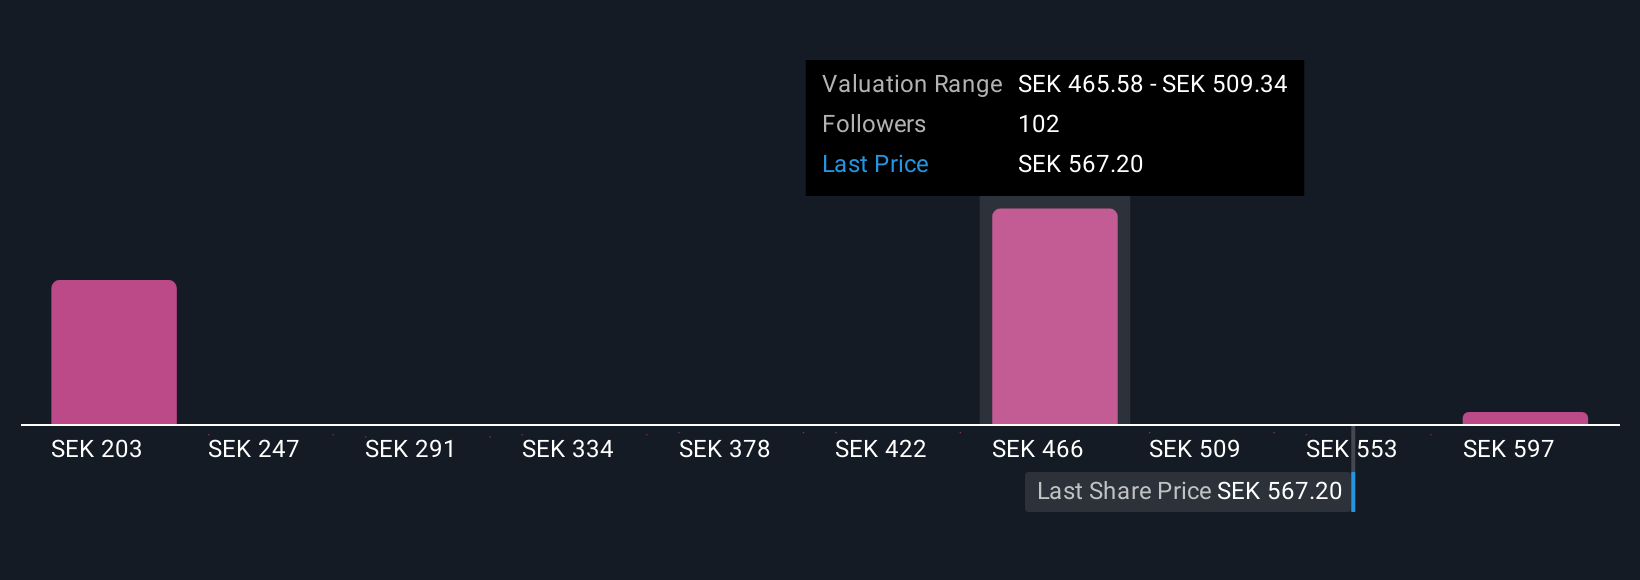Click the SEK 553 axis label
The image size is (1640, 580).
pyautogui.click(x=1351, y=449)
